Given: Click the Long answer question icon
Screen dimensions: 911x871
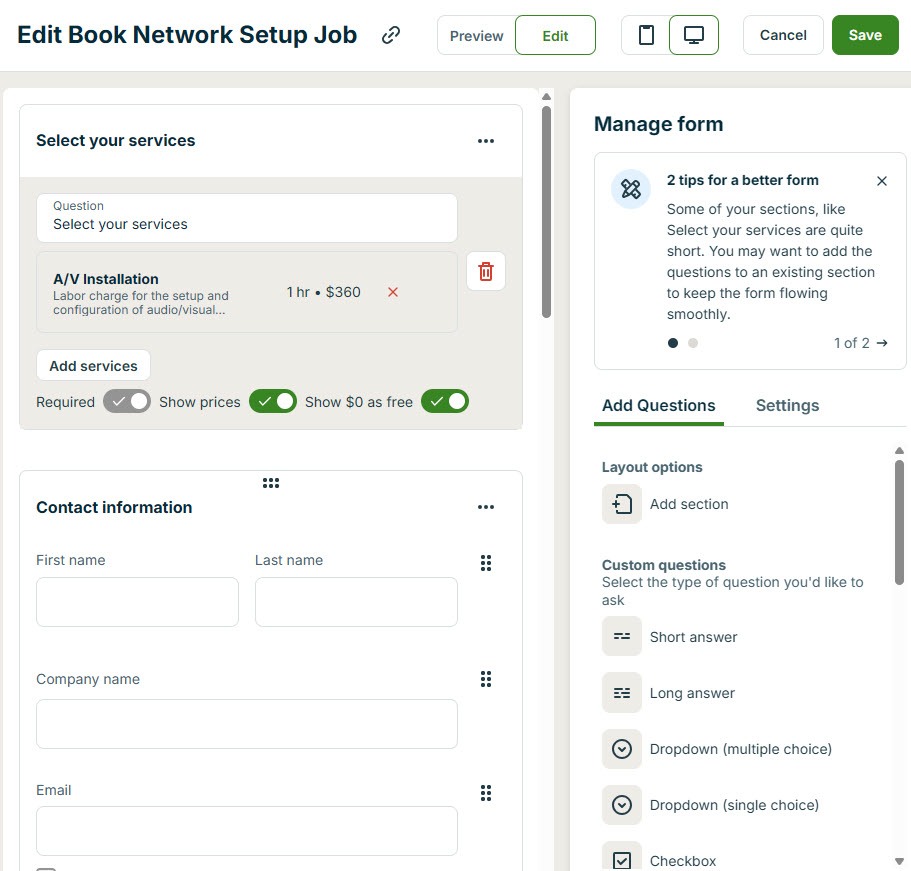Looking at the screenshot, I should click(x=622, y=693).
